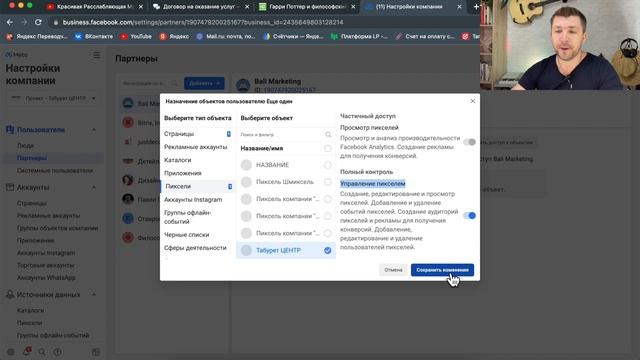Click the Сохранить изменения button
This screenshot has width=640, height=360.
(x=442, y=270)
